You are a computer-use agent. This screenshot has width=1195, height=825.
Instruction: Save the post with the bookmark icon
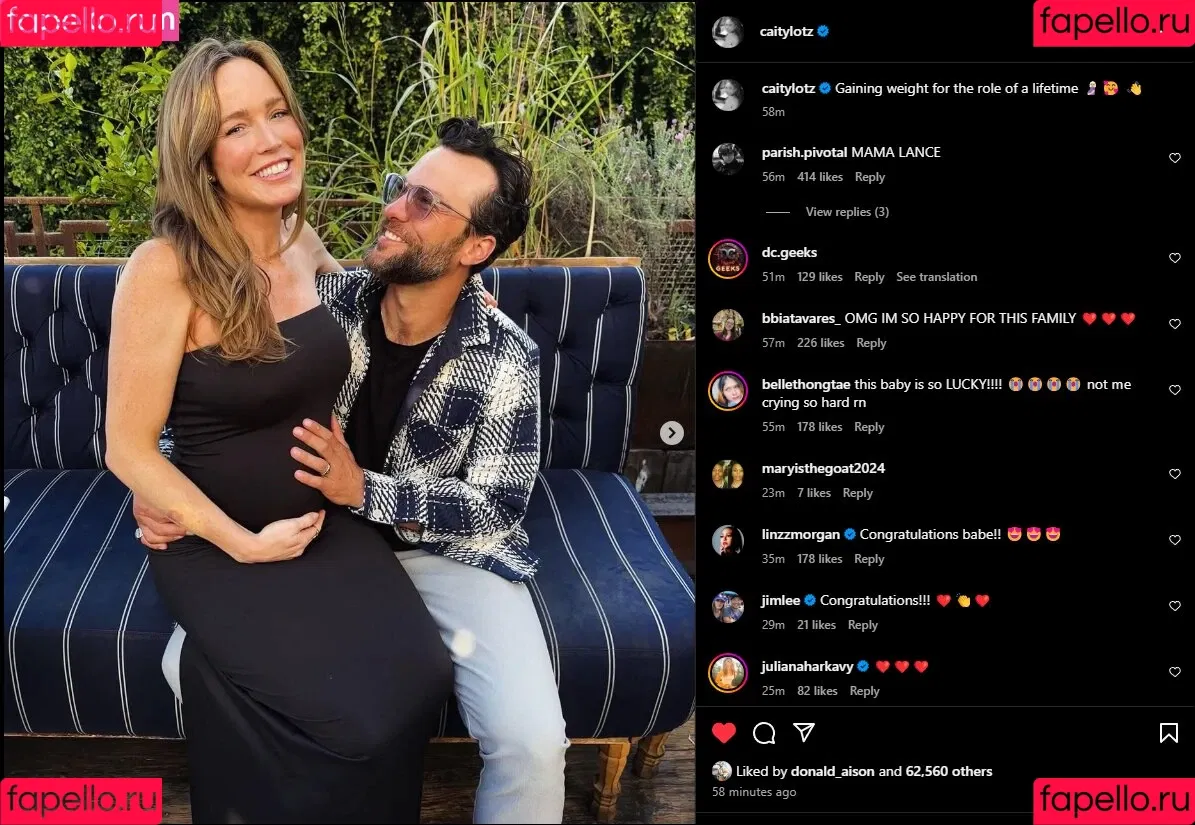point(1168,733)
